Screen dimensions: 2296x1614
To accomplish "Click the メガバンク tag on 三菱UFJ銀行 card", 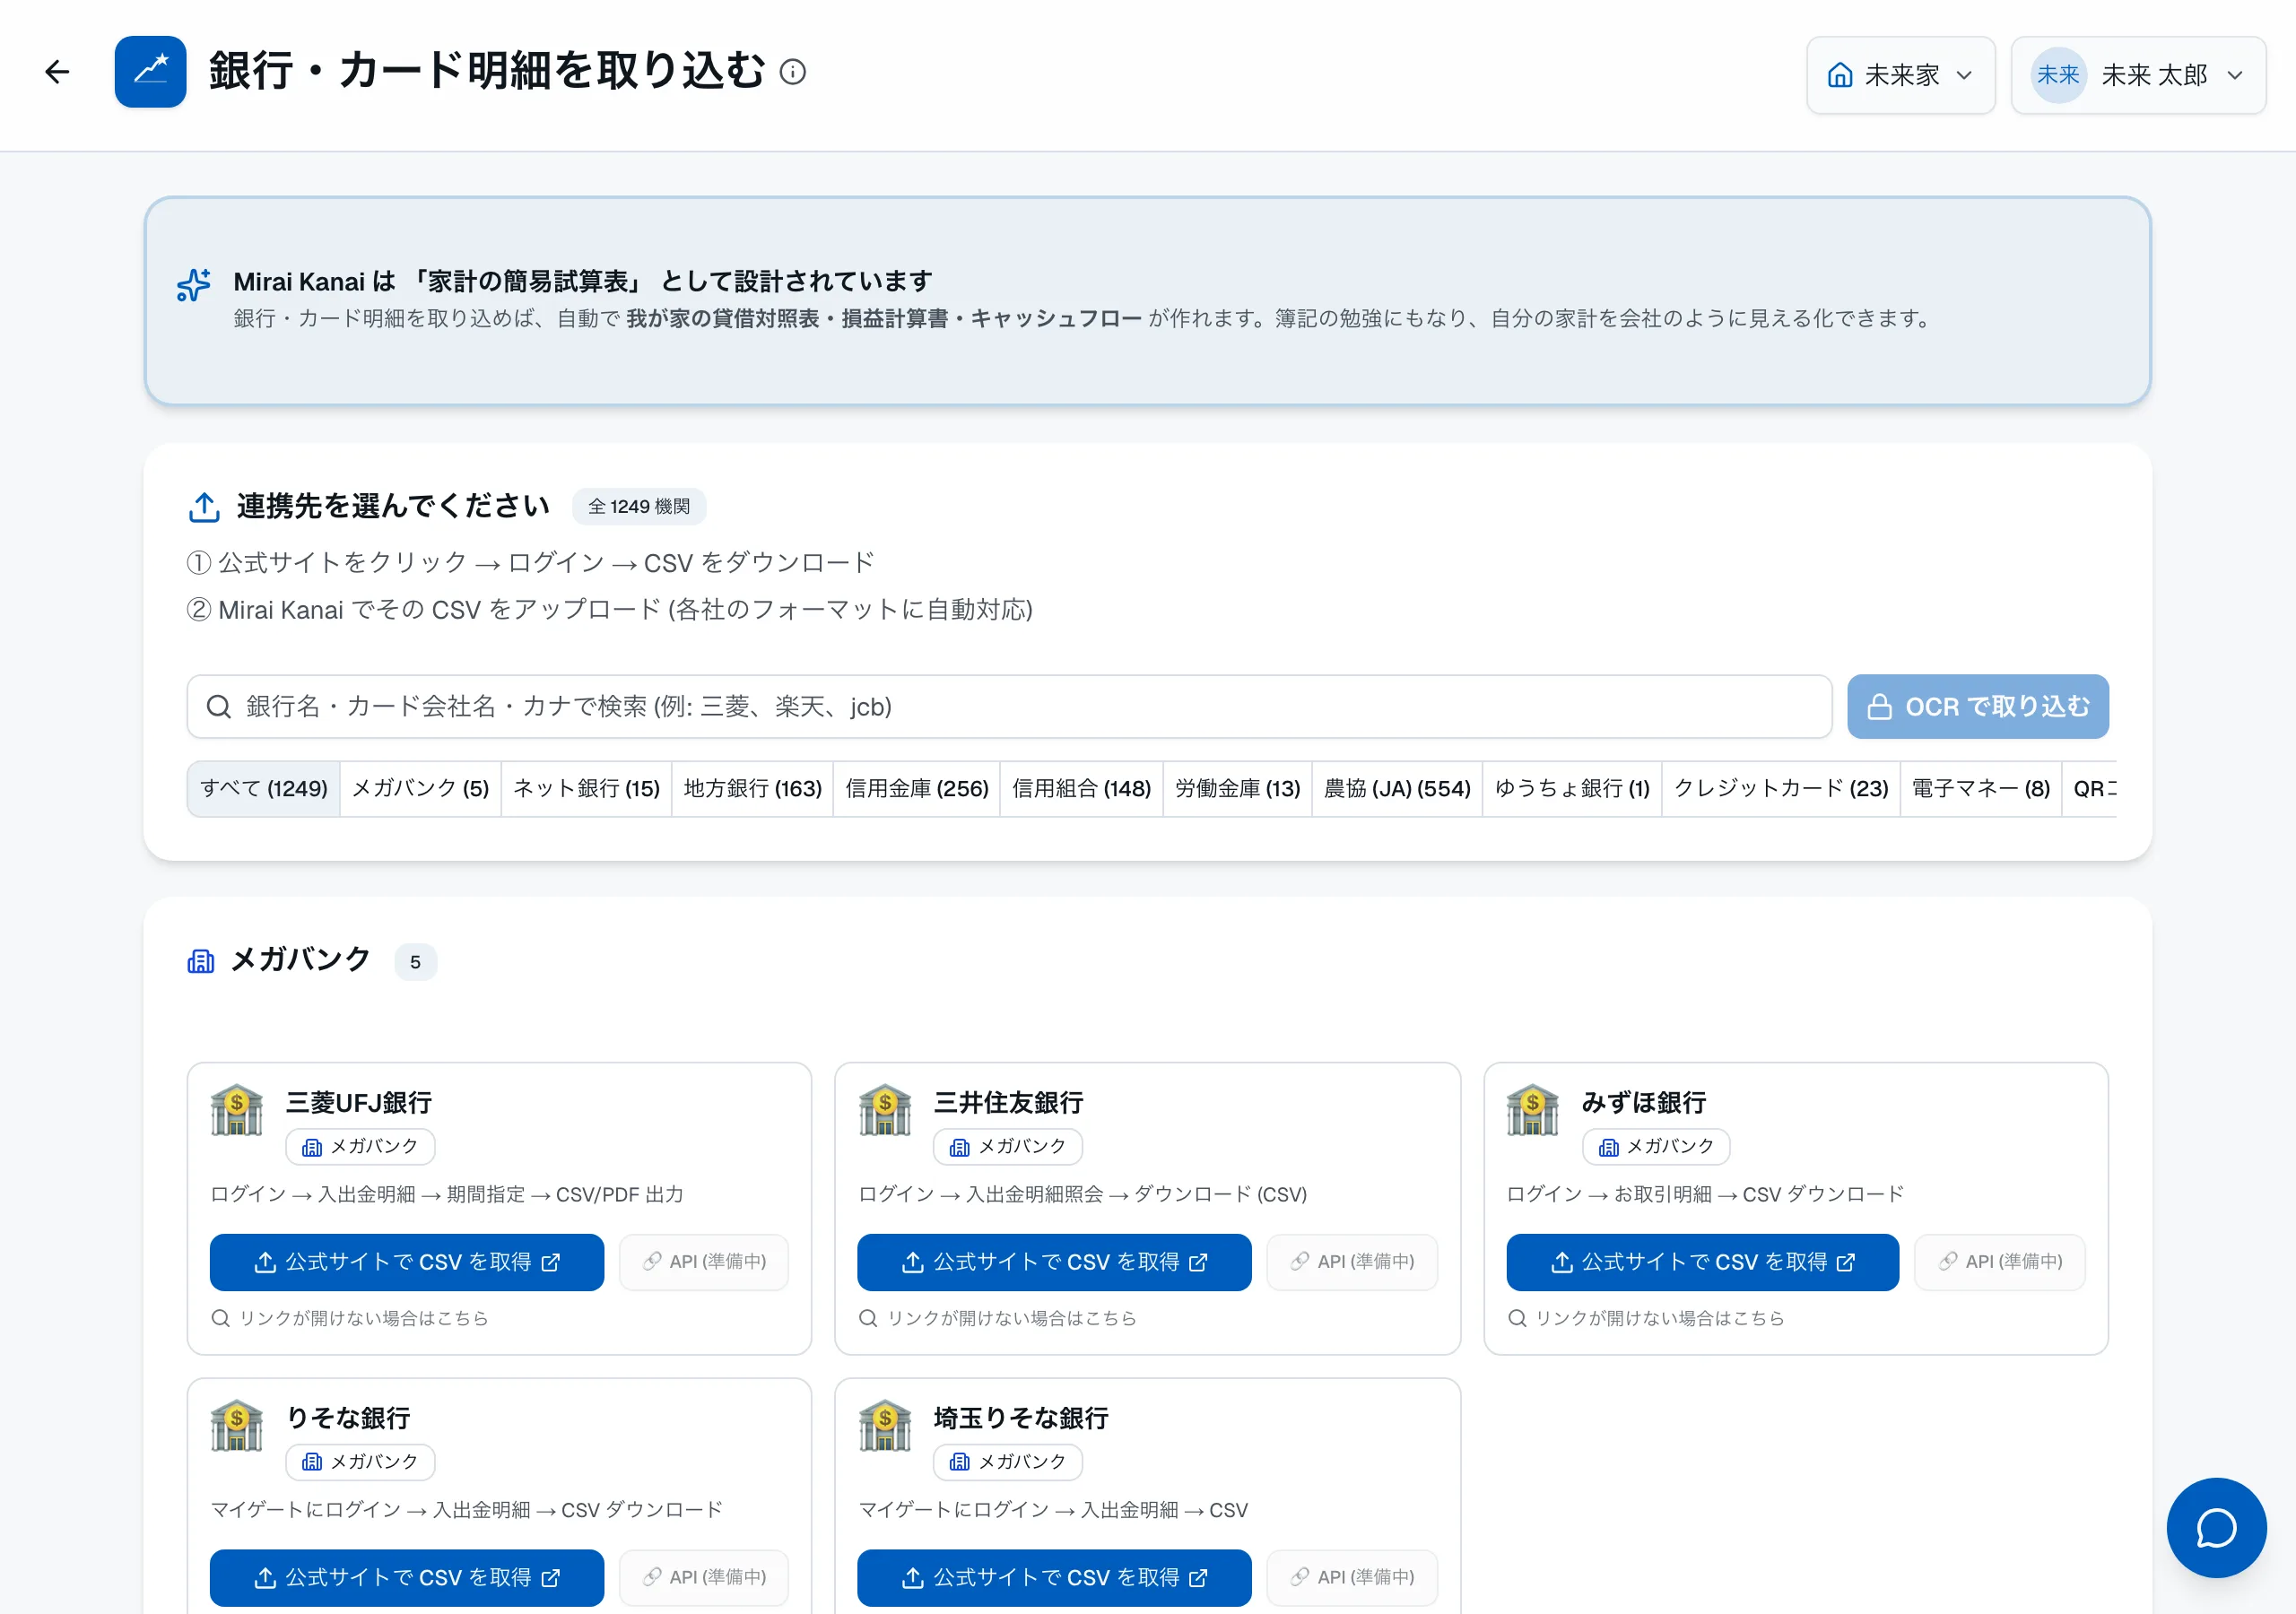I will tap(360, 1147).
